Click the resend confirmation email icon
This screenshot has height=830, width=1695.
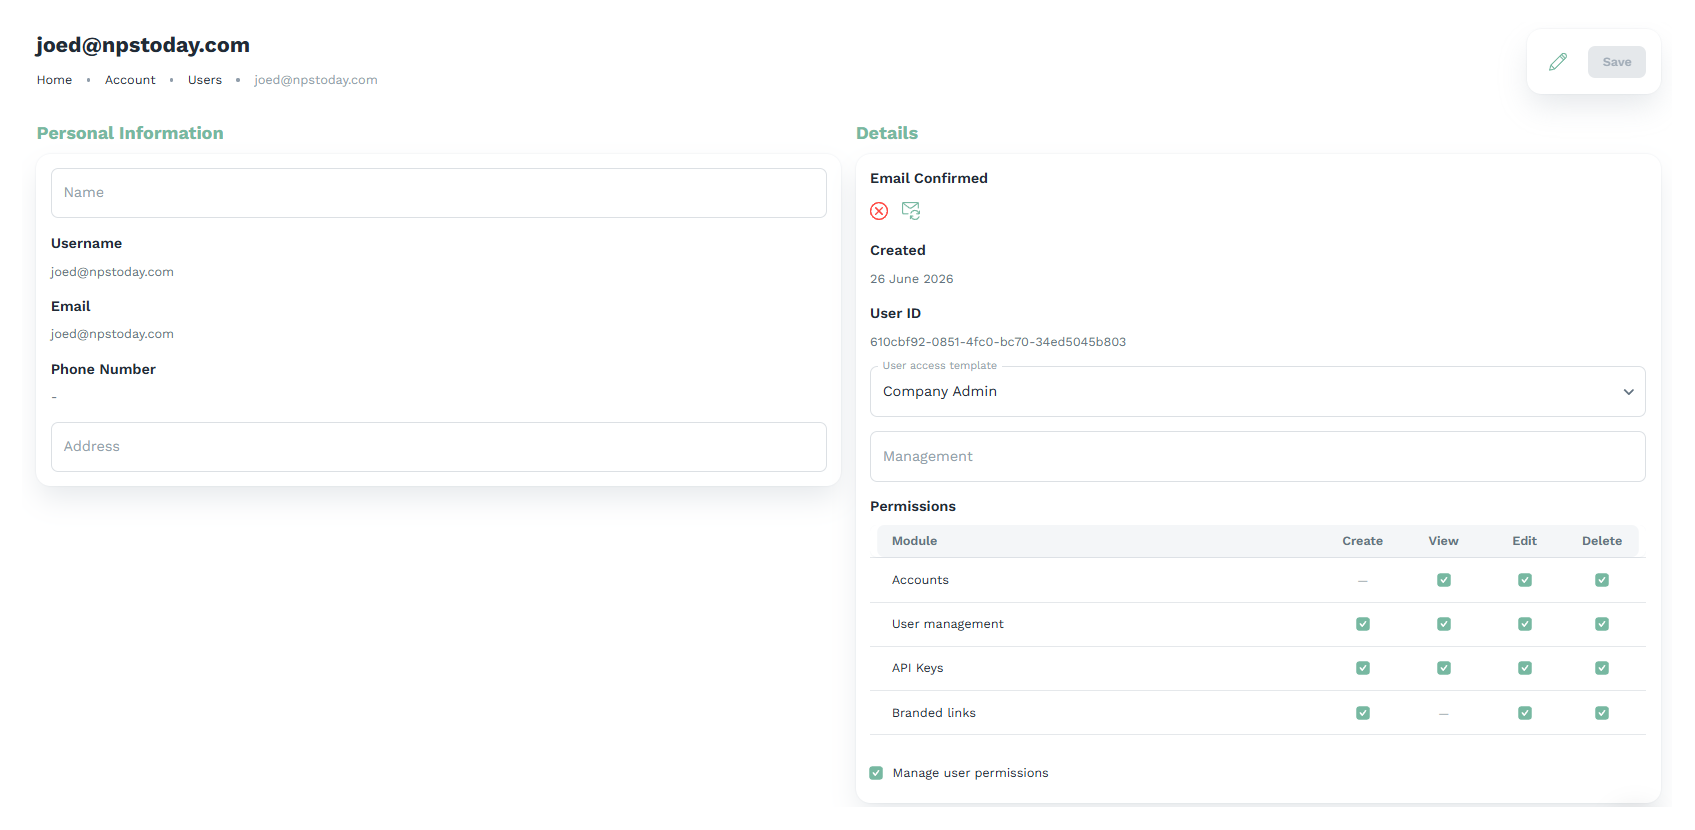click(911, 211)
